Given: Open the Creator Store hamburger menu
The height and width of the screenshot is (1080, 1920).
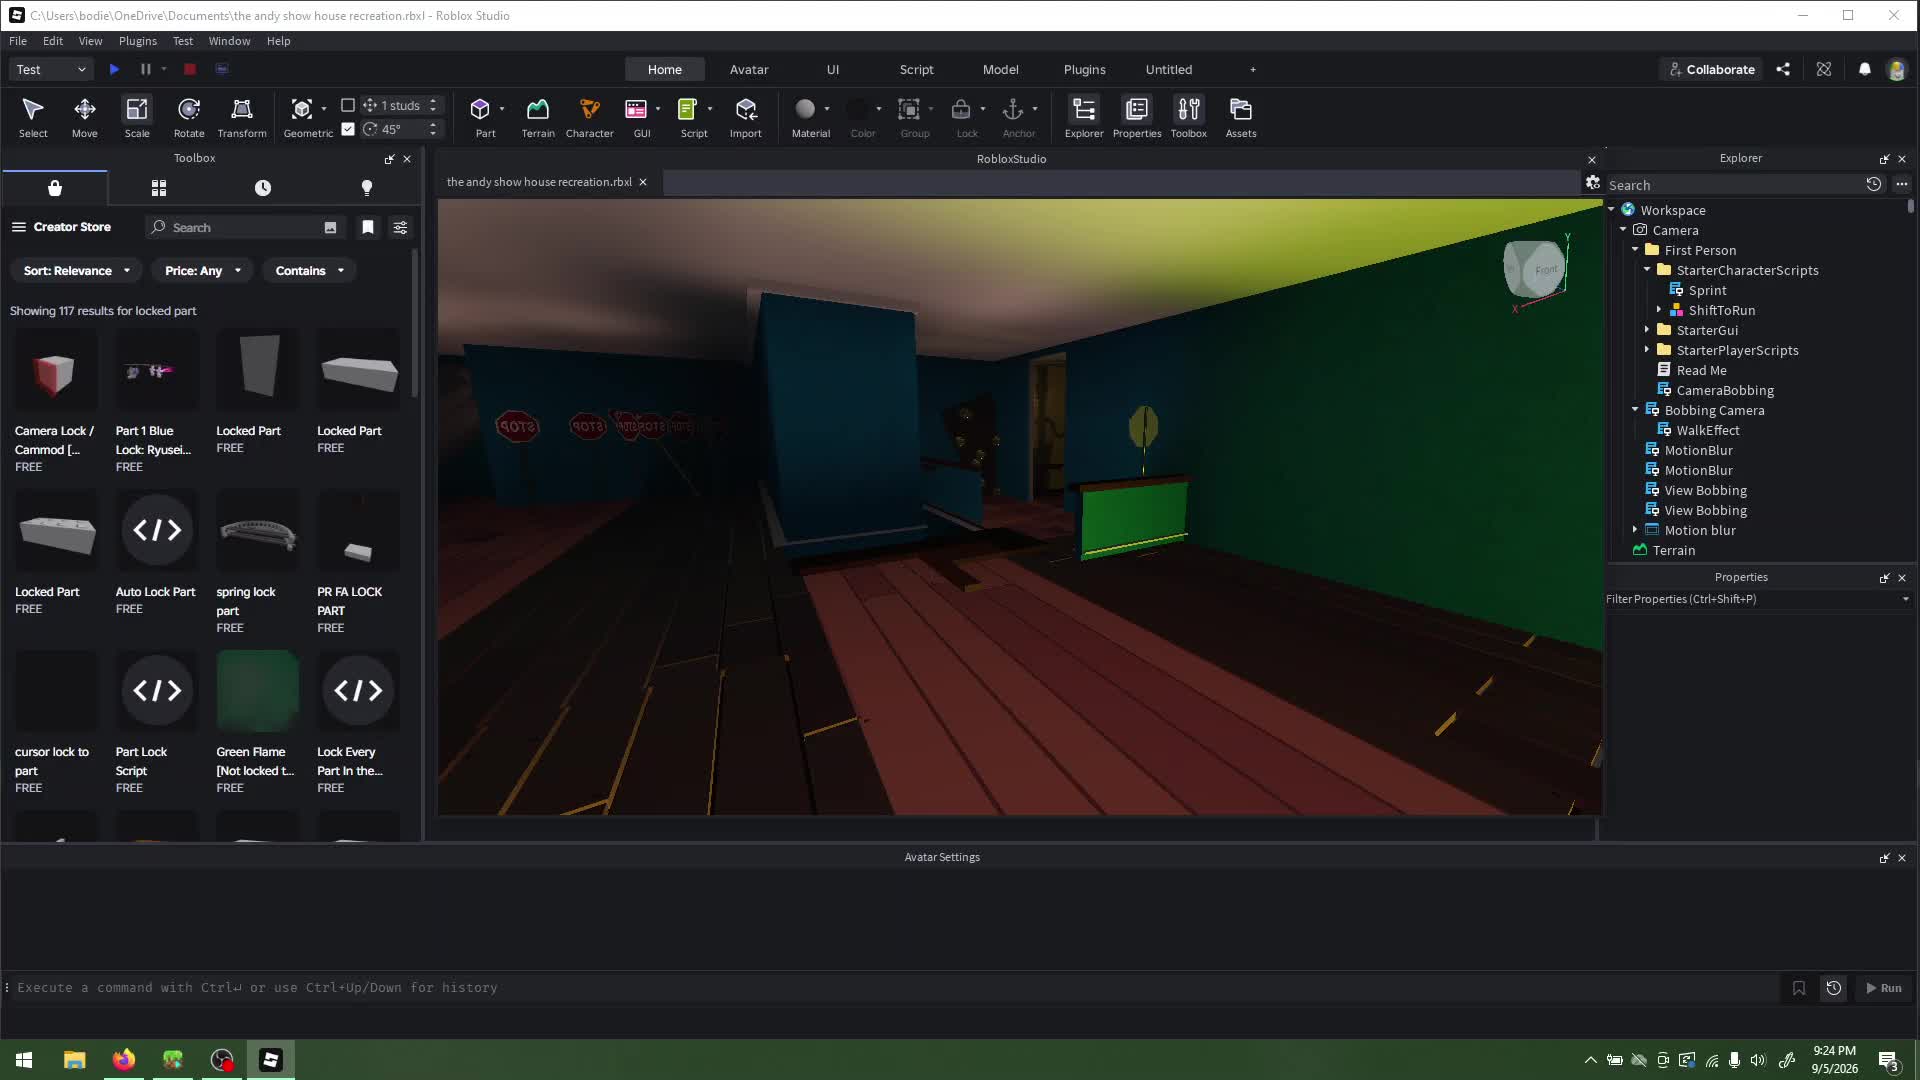Looking at the screenshot, I should (19, 227).
